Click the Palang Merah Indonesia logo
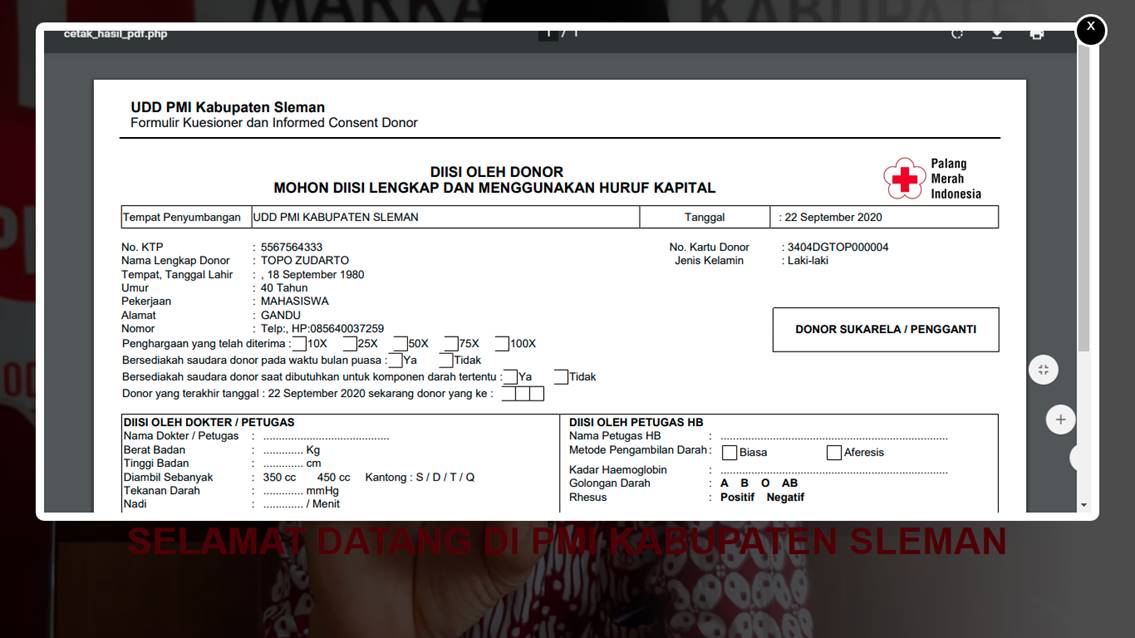Viewport: 1135px width, 638px height. (932, 179)
